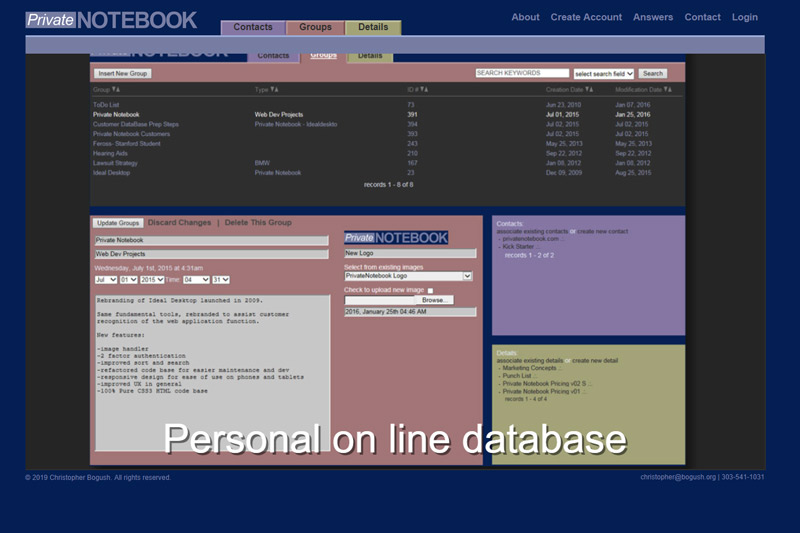800x533 pixels.
Task: Open the privatenotebook.com contact
Action: click(x=531, y=239)
